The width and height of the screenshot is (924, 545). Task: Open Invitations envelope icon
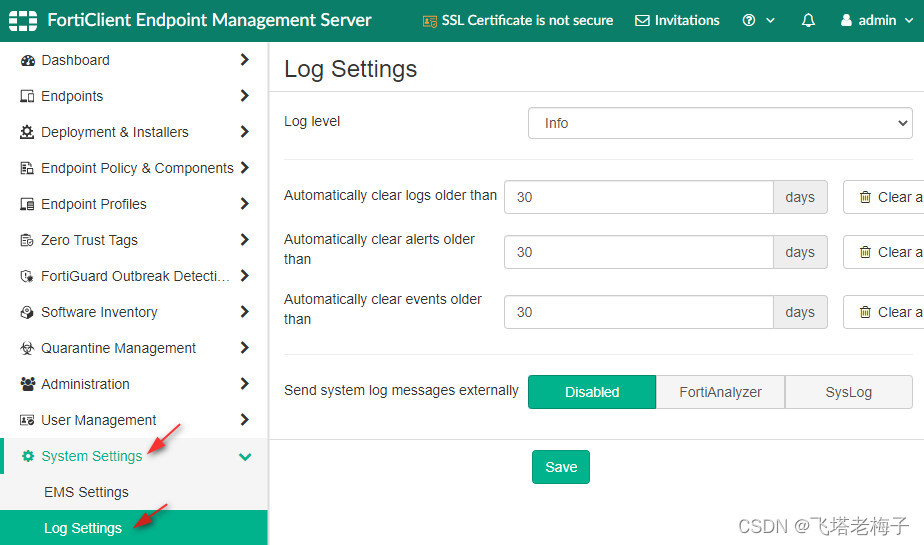(x=642, y=21)
